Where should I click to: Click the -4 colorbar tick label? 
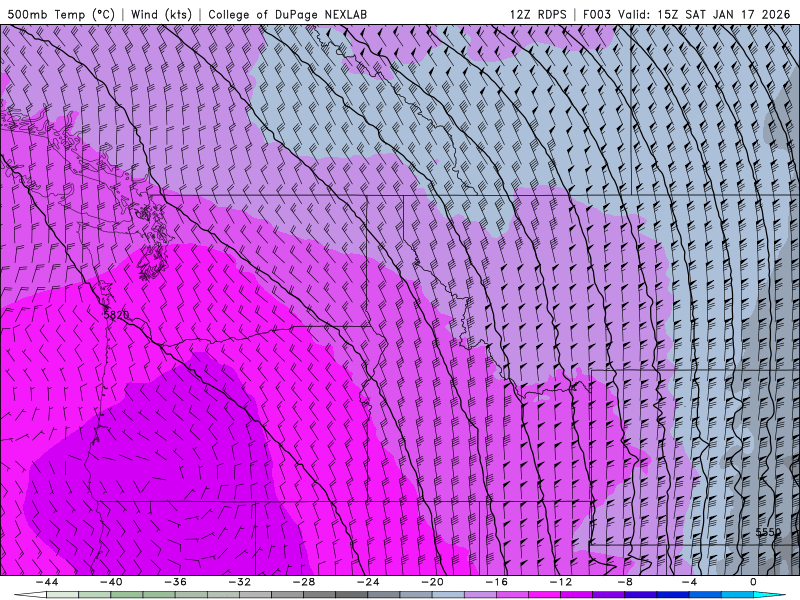click(x=688, y=582)
